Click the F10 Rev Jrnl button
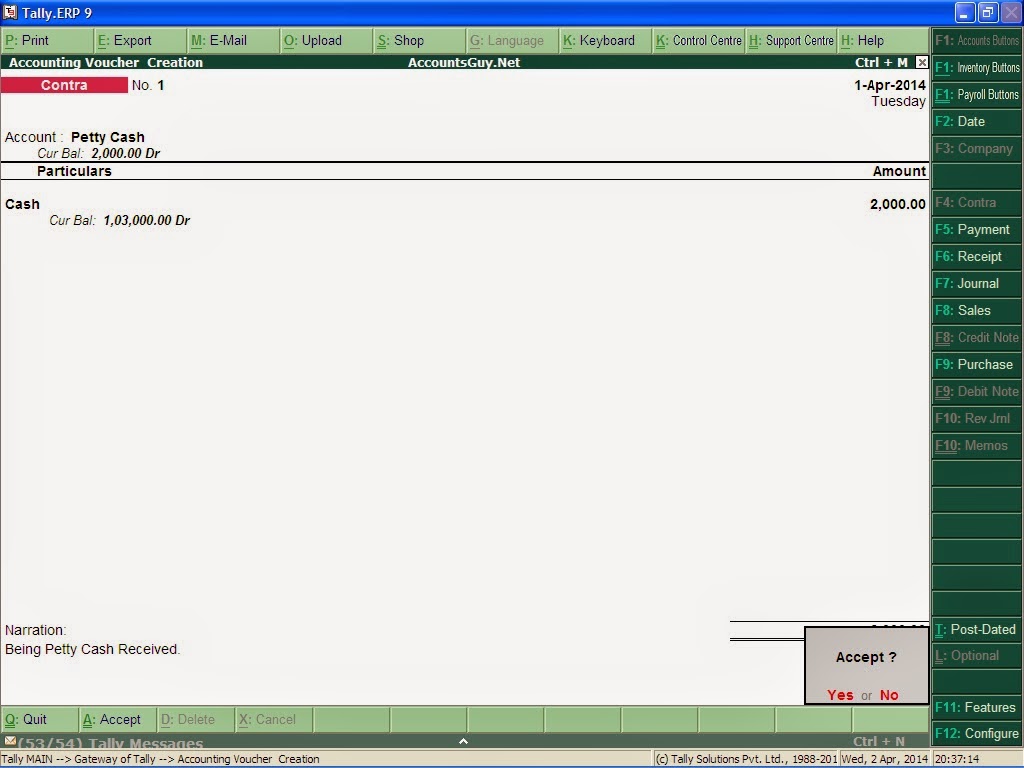 (976, 419)
